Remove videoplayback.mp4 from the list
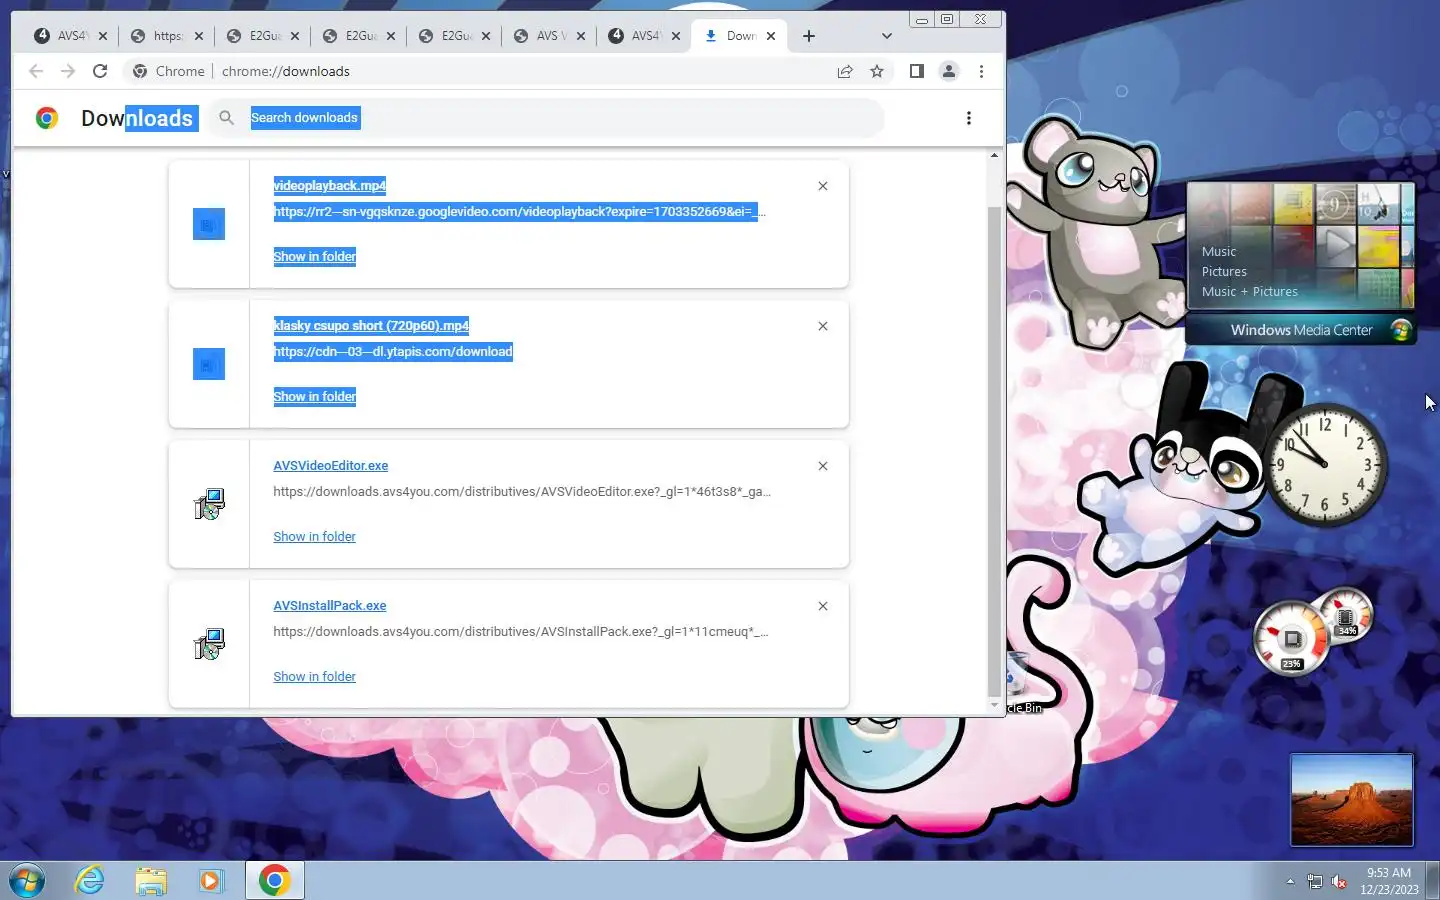Screen dimensions: 1440x900 [823, 186]
